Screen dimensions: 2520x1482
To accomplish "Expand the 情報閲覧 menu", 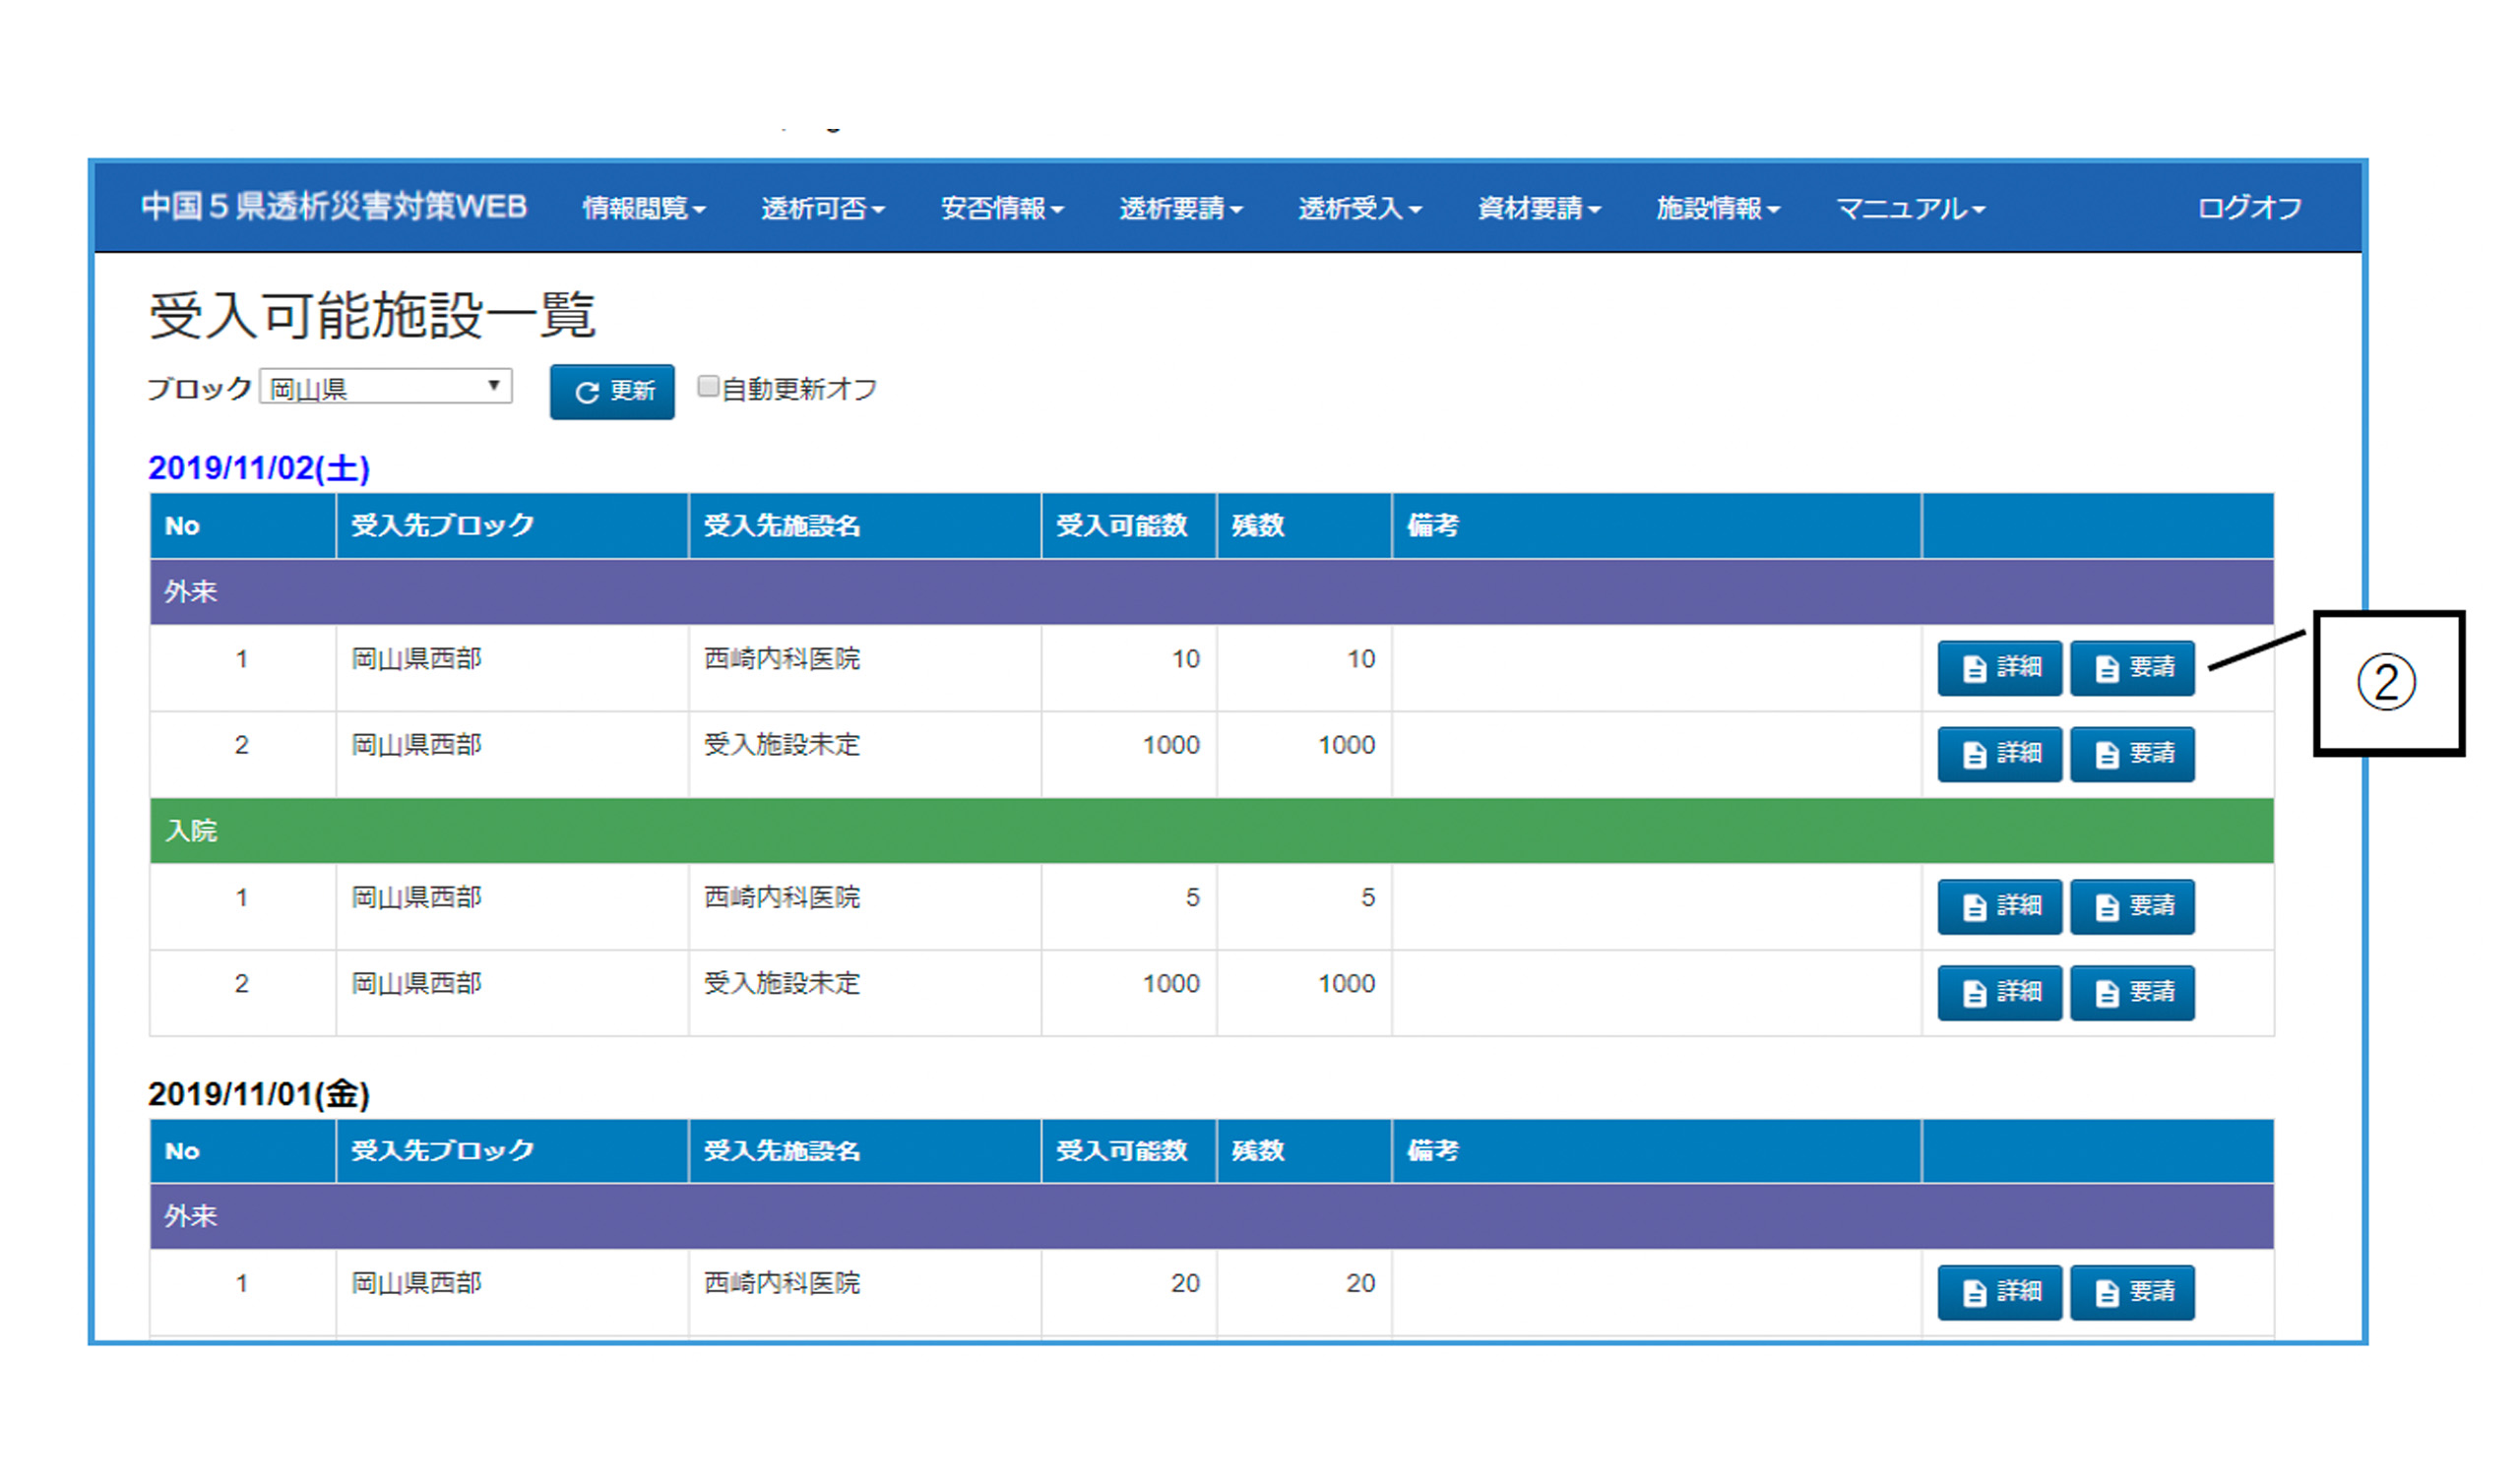I will pyautogui.click(x=643, y=208).
